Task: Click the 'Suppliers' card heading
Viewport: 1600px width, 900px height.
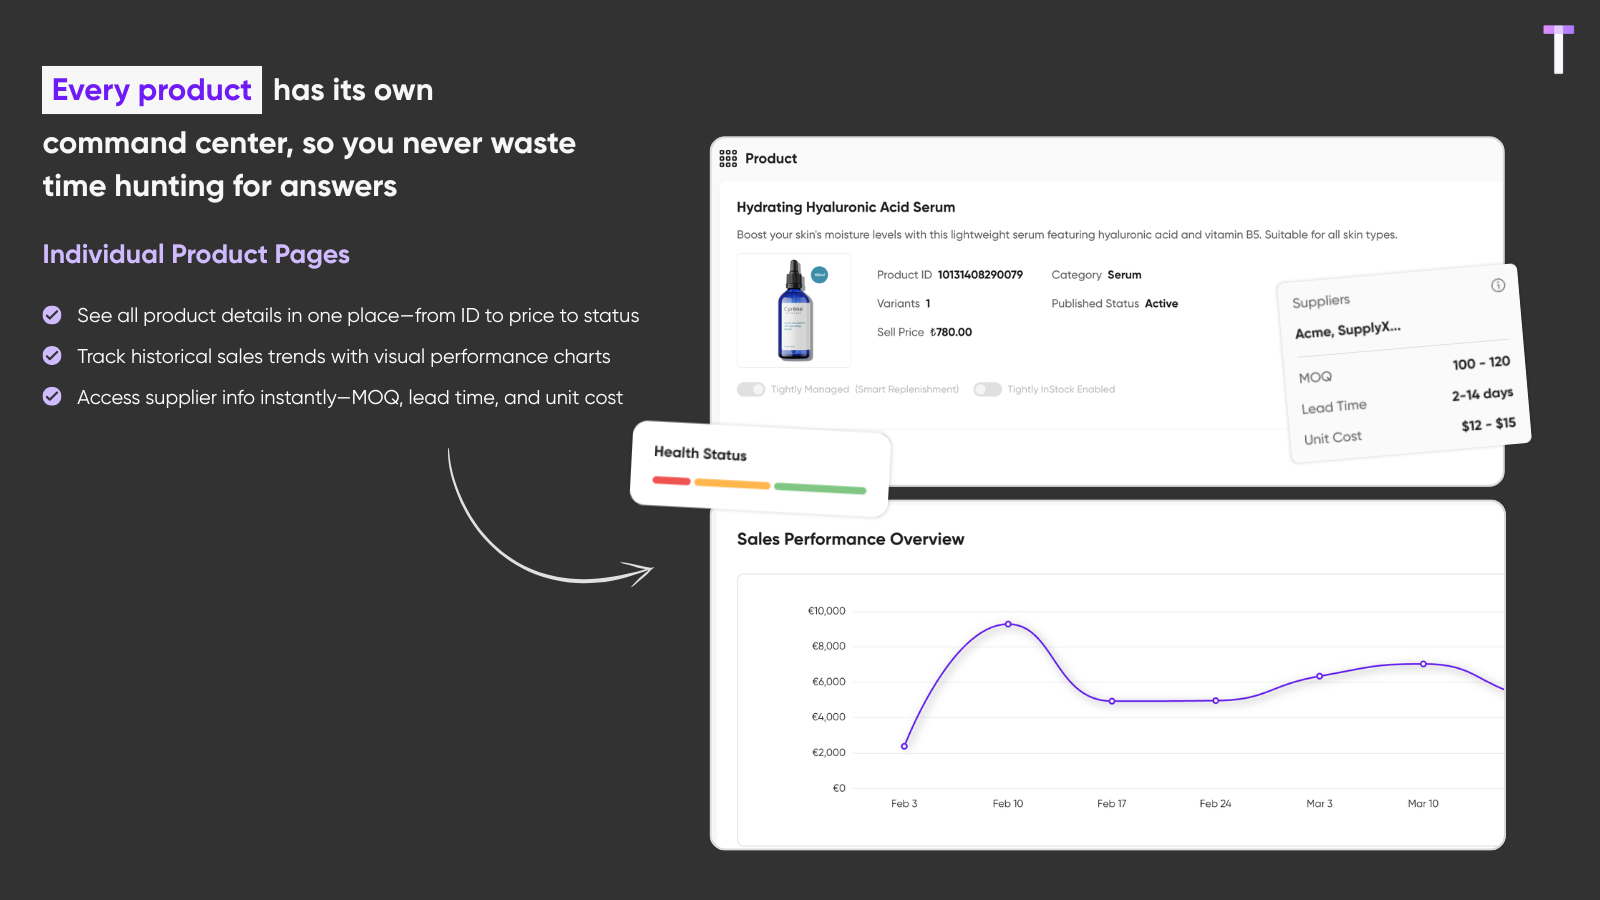Action: [1321, 301]
